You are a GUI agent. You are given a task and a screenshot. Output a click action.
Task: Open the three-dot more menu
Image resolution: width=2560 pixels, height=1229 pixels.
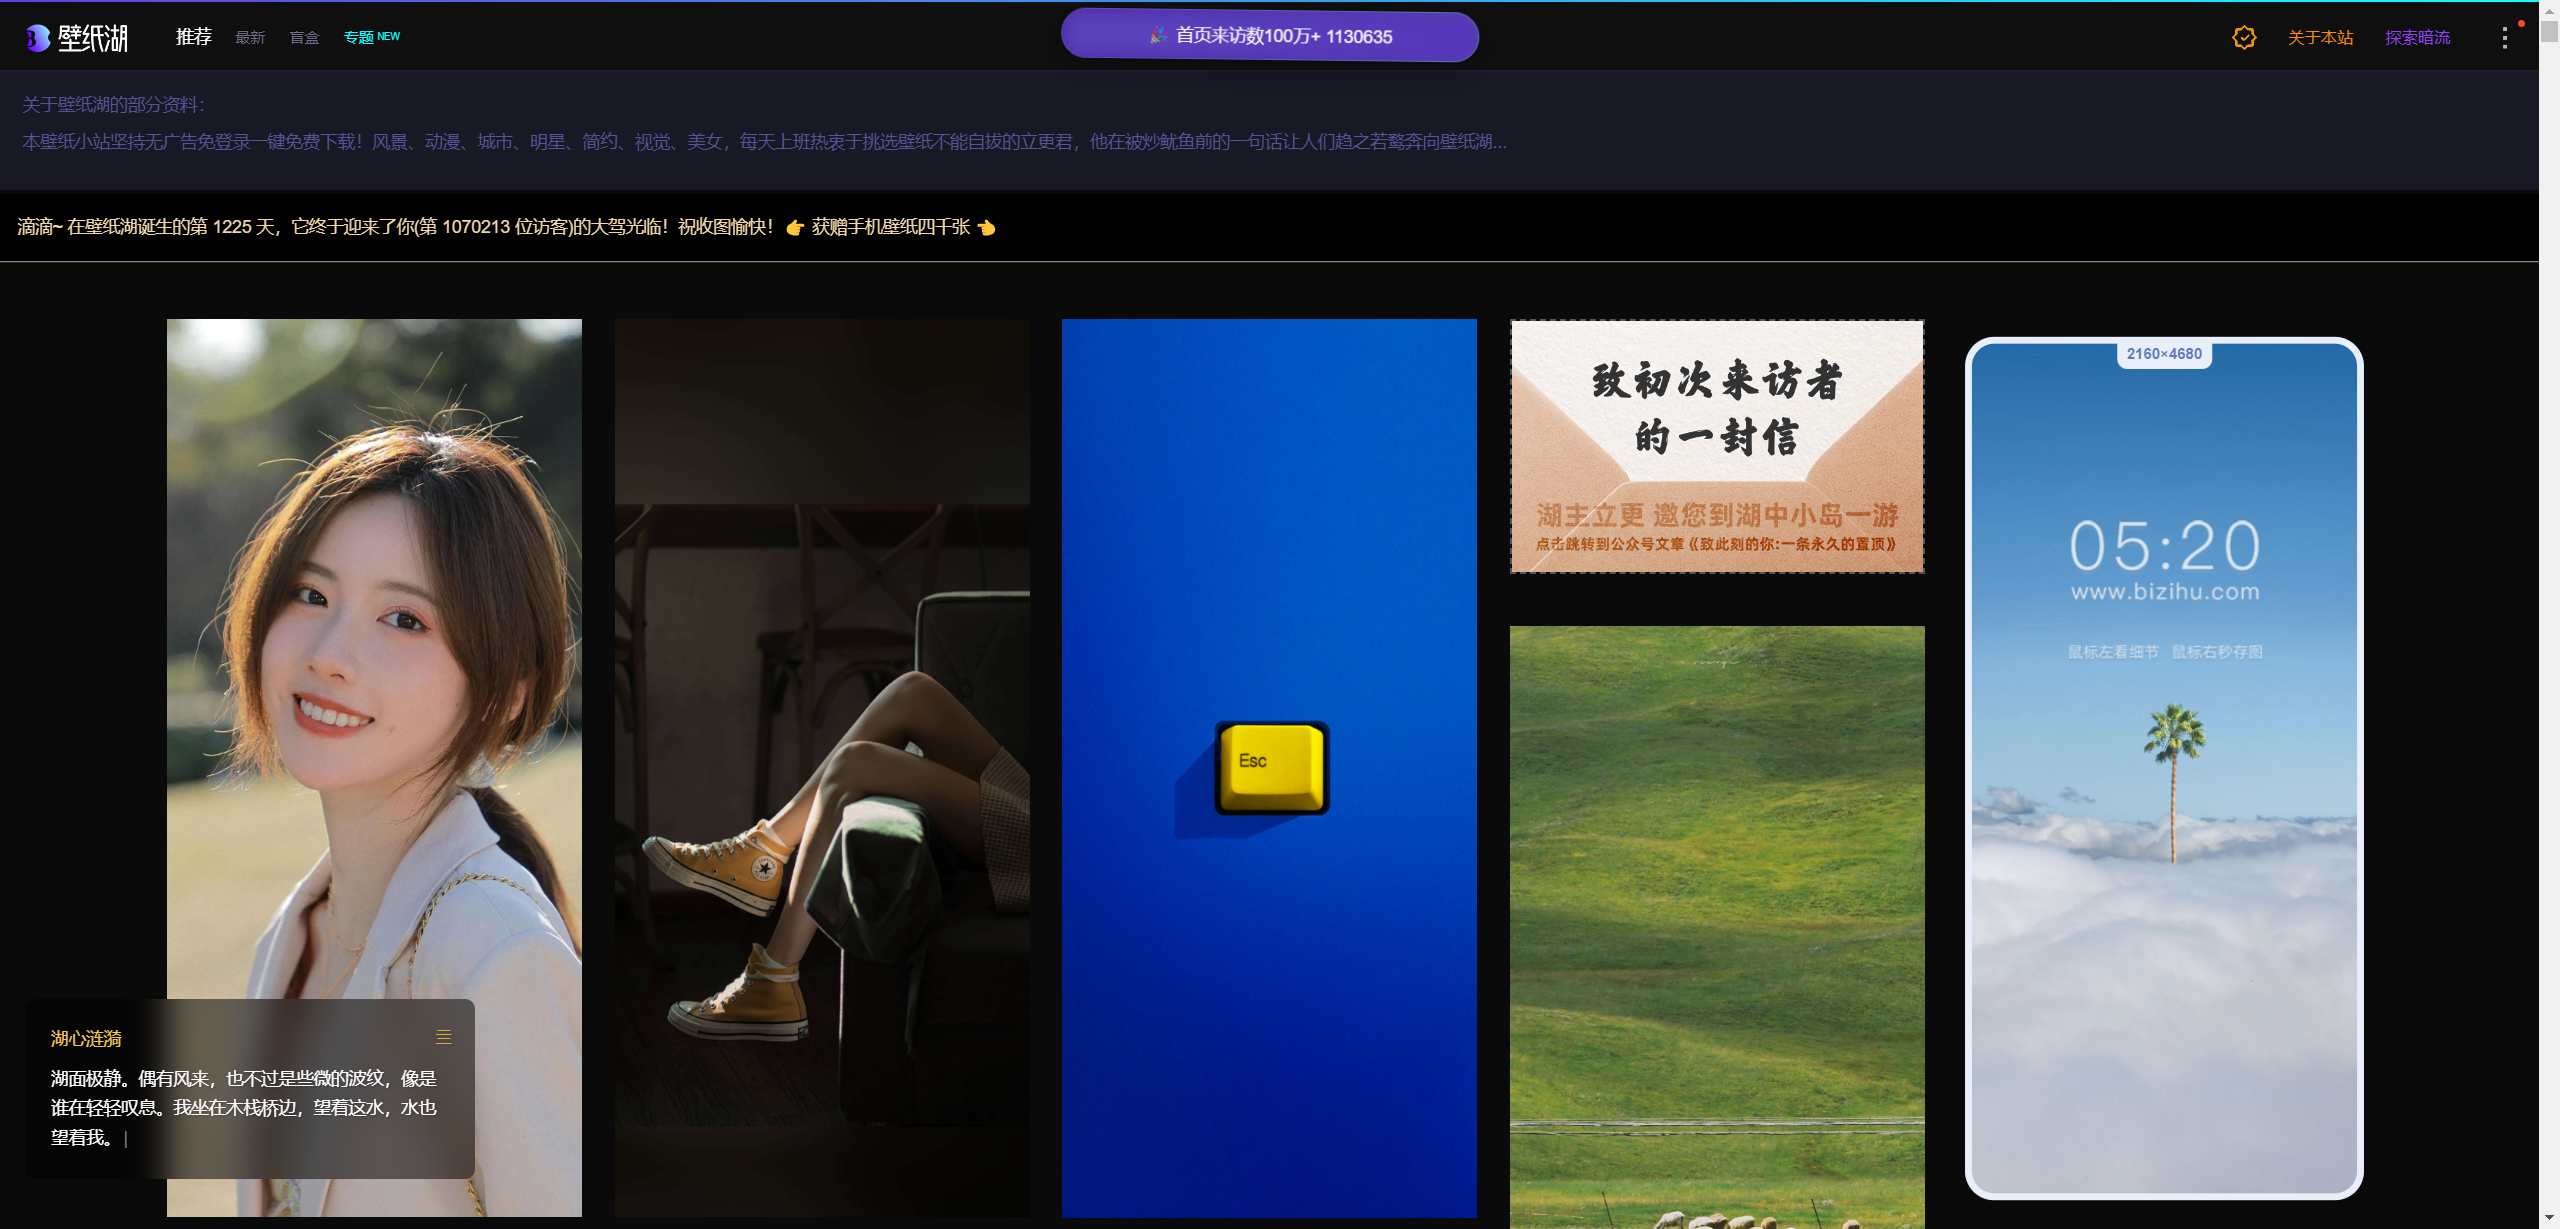point(2504,38)
